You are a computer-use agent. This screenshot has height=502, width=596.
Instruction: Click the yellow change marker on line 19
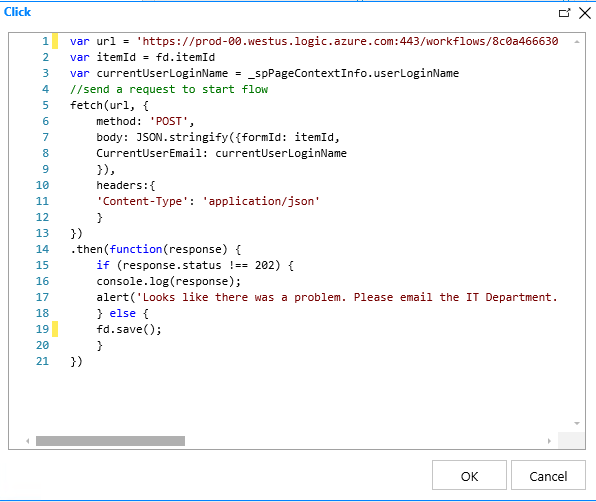(55, 329)
